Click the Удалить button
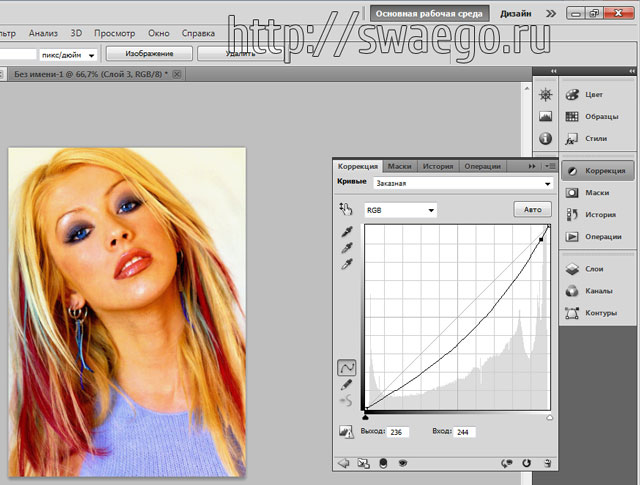The image size is (640, 485). coord(240,53)
